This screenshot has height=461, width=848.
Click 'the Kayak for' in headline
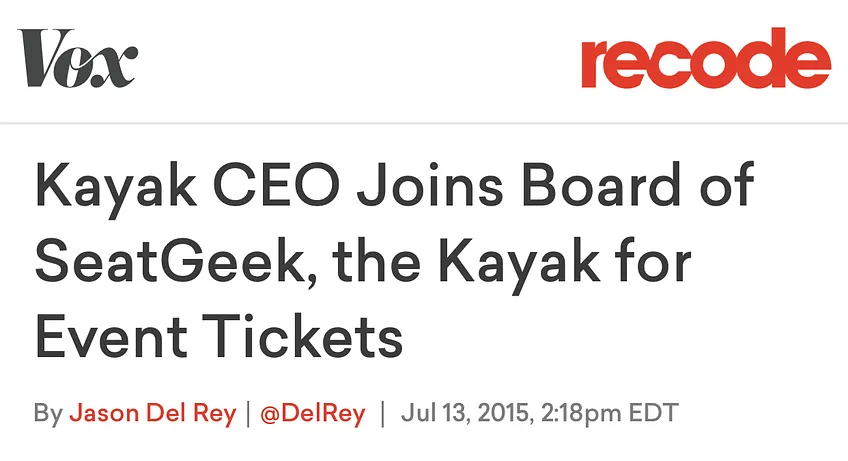512,262
